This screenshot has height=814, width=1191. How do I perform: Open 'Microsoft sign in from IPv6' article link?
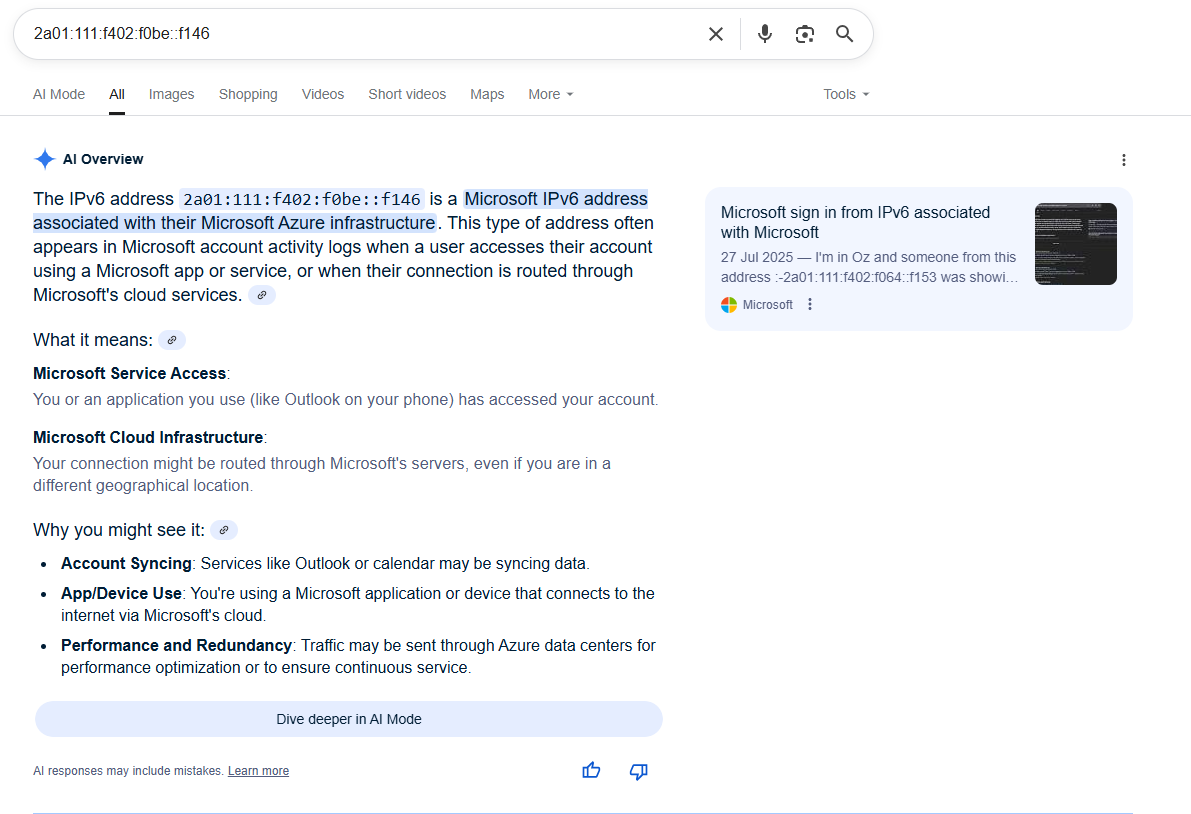855,222
